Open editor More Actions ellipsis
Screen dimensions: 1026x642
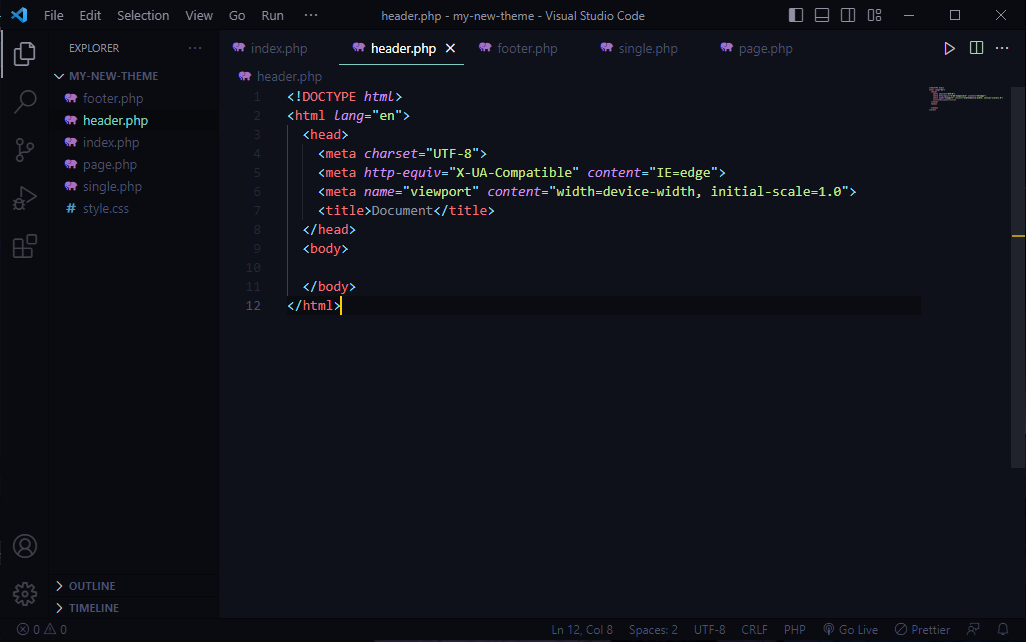click(x=1002, y=48)
